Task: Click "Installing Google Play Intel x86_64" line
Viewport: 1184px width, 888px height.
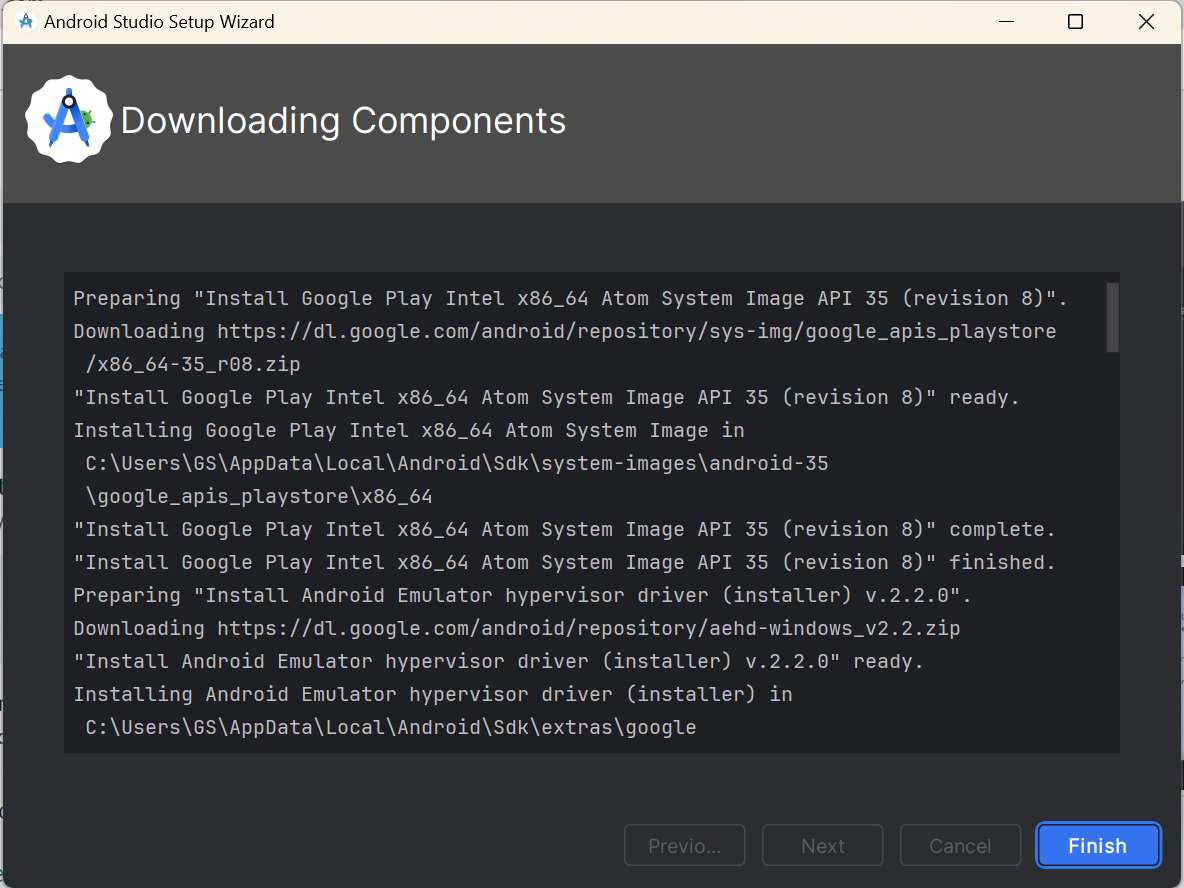Action: click(409, 430)
